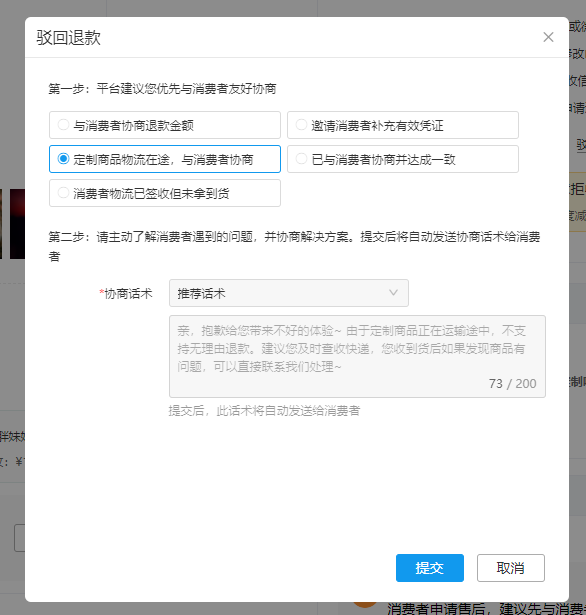Image resolution: width=586 pixels, height=615 pixels.
Task: Click the hint 提交后，此话术将自动发送给消费者
Action: (264, 411)
